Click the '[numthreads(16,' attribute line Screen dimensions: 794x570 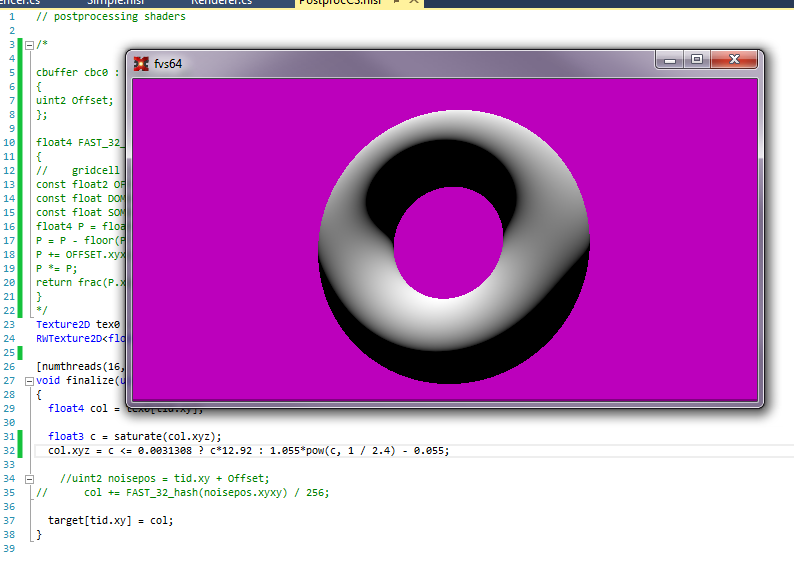click(80, 367)
